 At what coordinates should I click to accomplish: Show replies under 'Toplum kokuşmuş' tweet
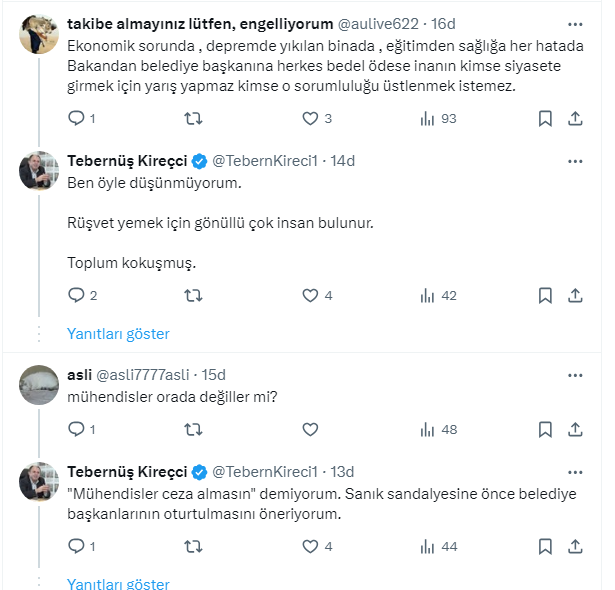coord(118,333)
